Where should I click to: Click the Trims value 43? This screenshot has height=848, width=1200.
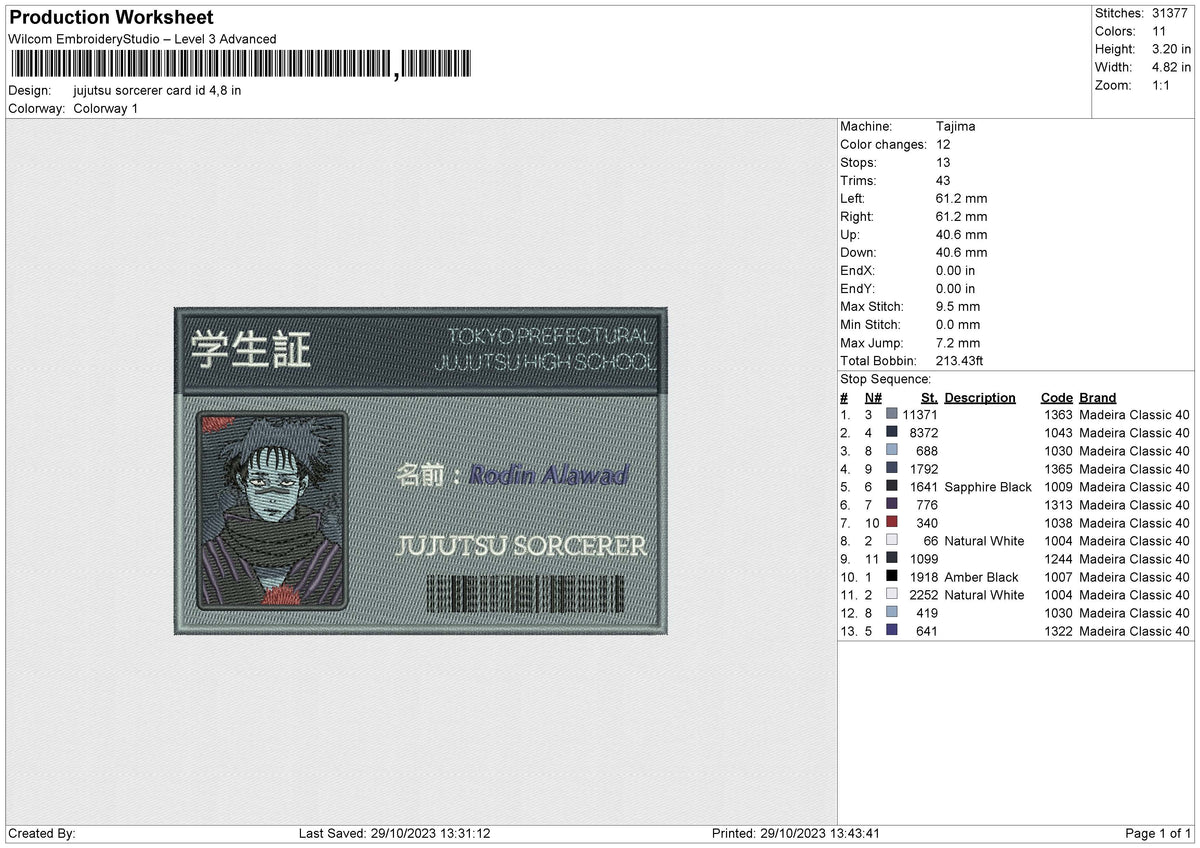[x=943, y=181]
